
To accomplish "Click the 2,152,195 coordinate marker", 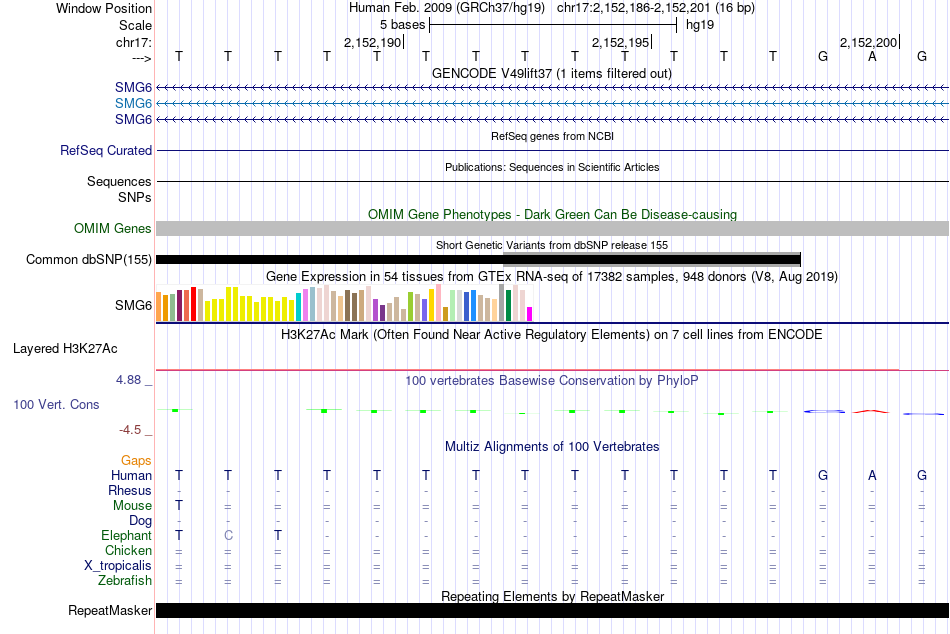I will (x=620, y=42).
